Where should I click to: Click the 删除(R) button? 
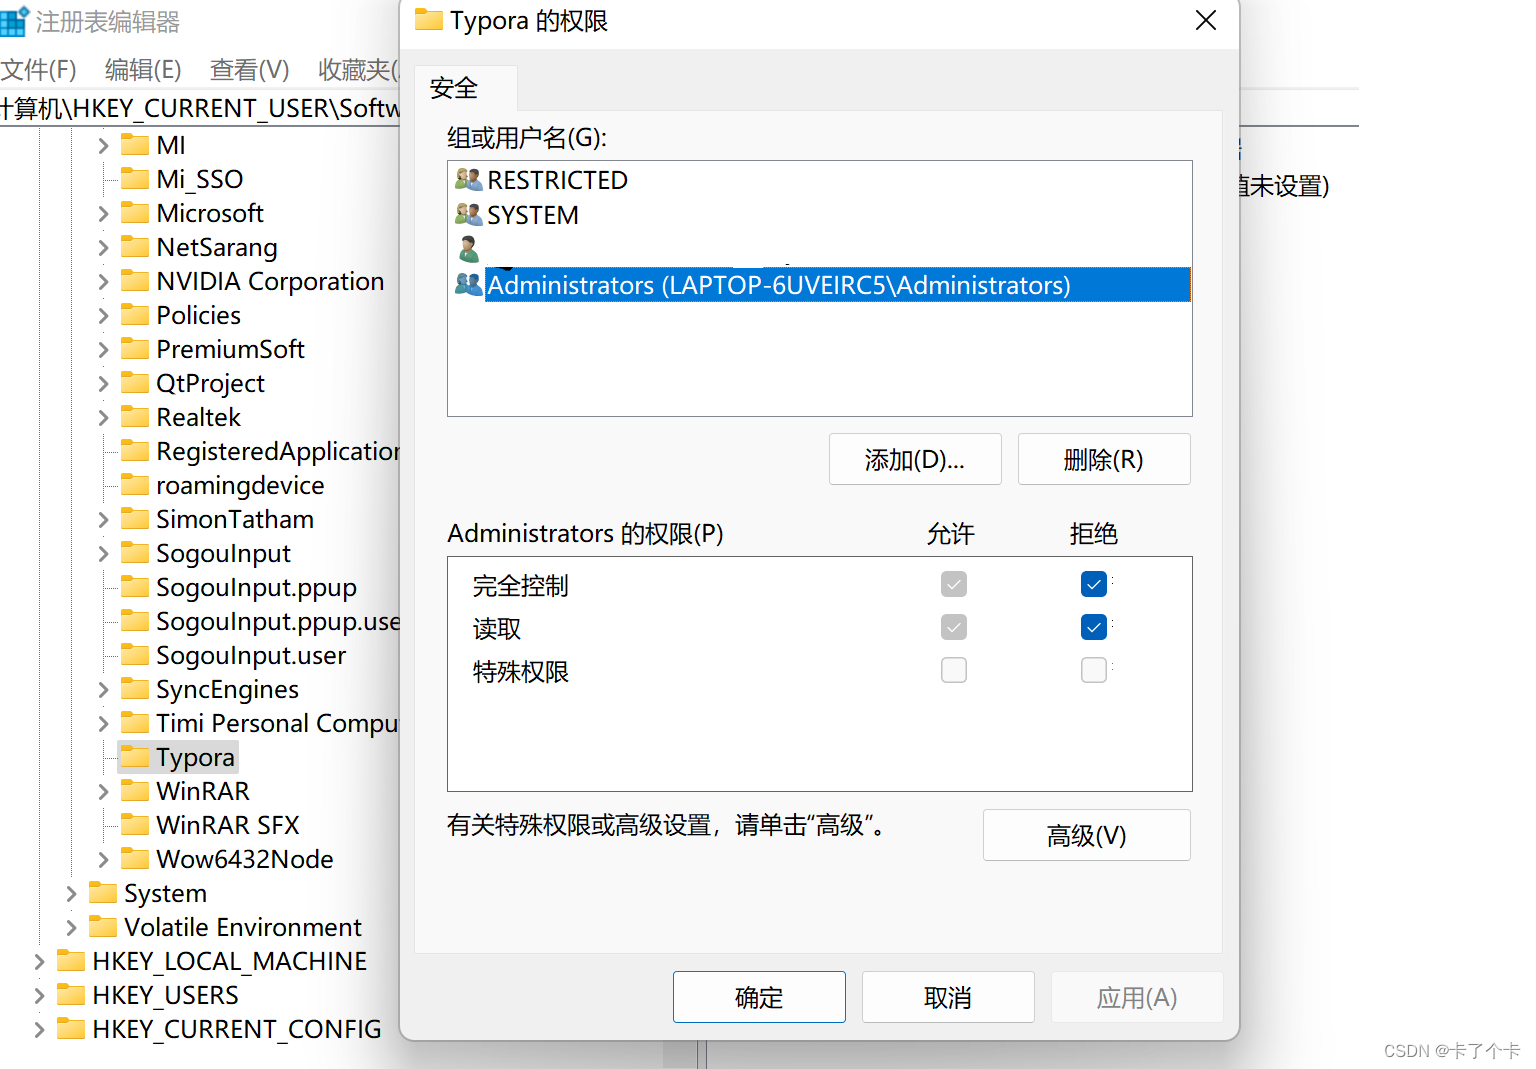[1104, 459]
